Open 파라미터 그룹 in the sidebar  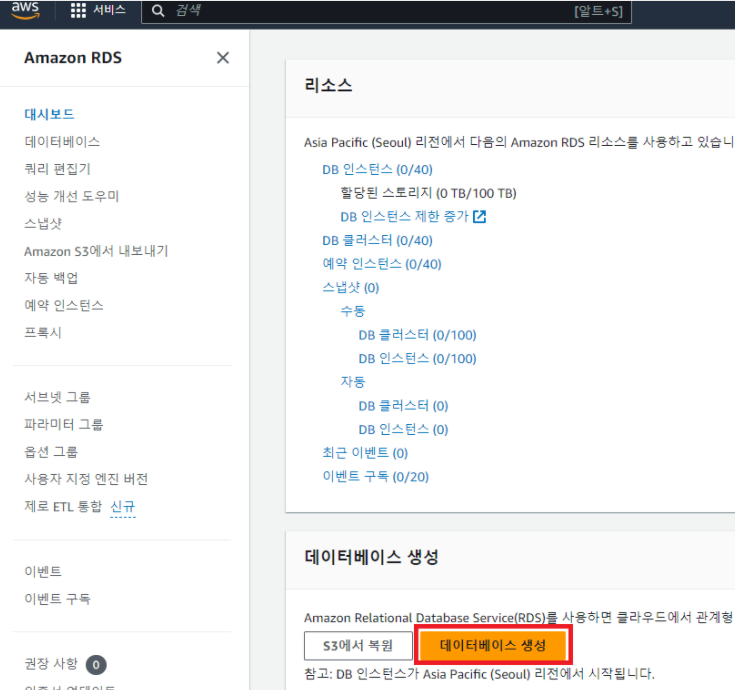coord(63,424)
